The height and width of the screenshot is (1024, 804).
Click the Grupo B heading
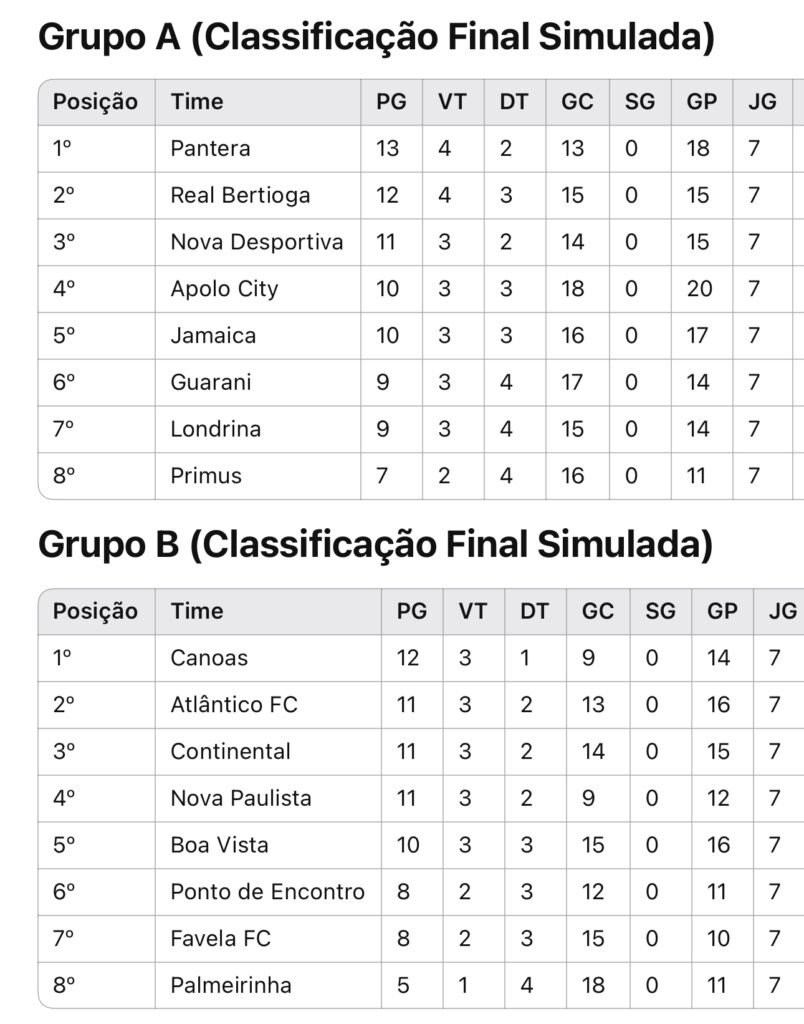pos(375,545)
